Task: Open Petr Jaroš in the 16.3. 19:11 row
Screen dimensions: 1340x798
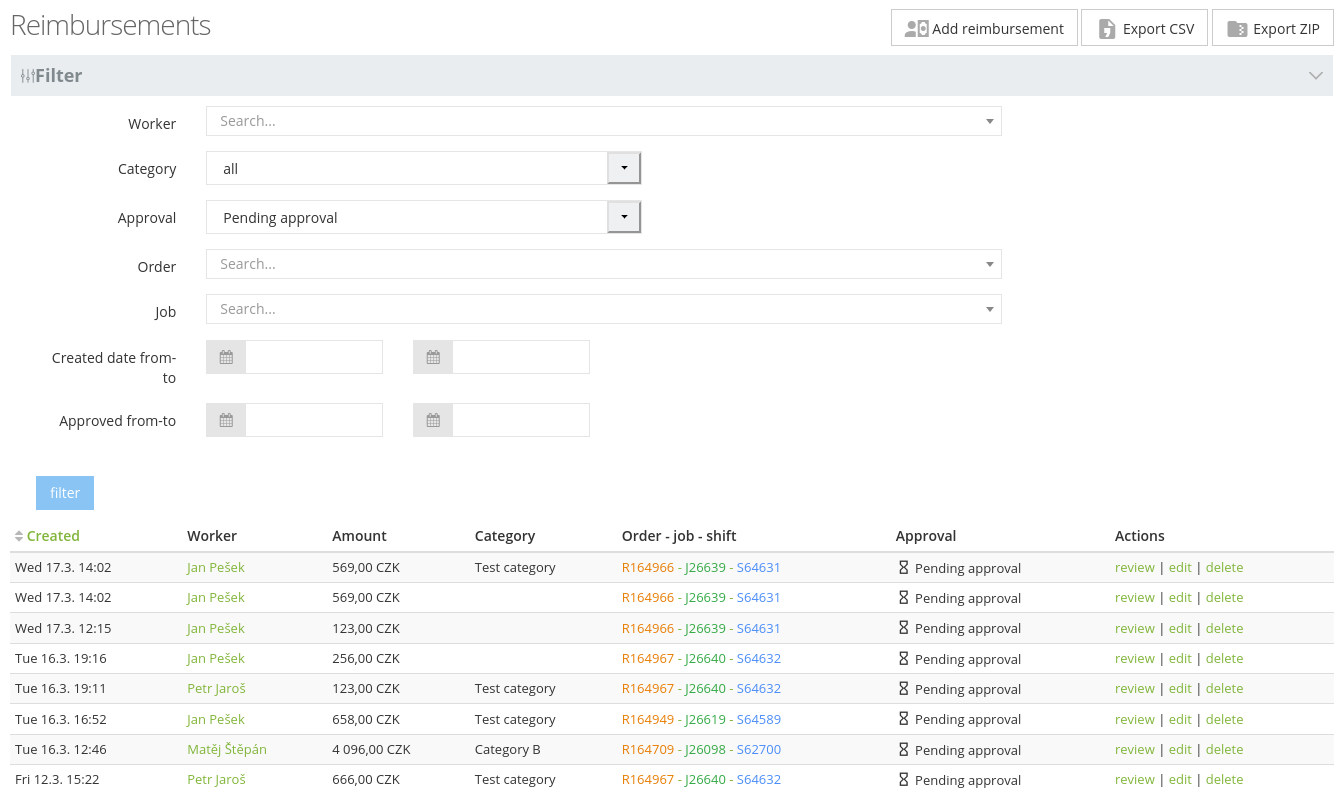Action: (216, 688)
